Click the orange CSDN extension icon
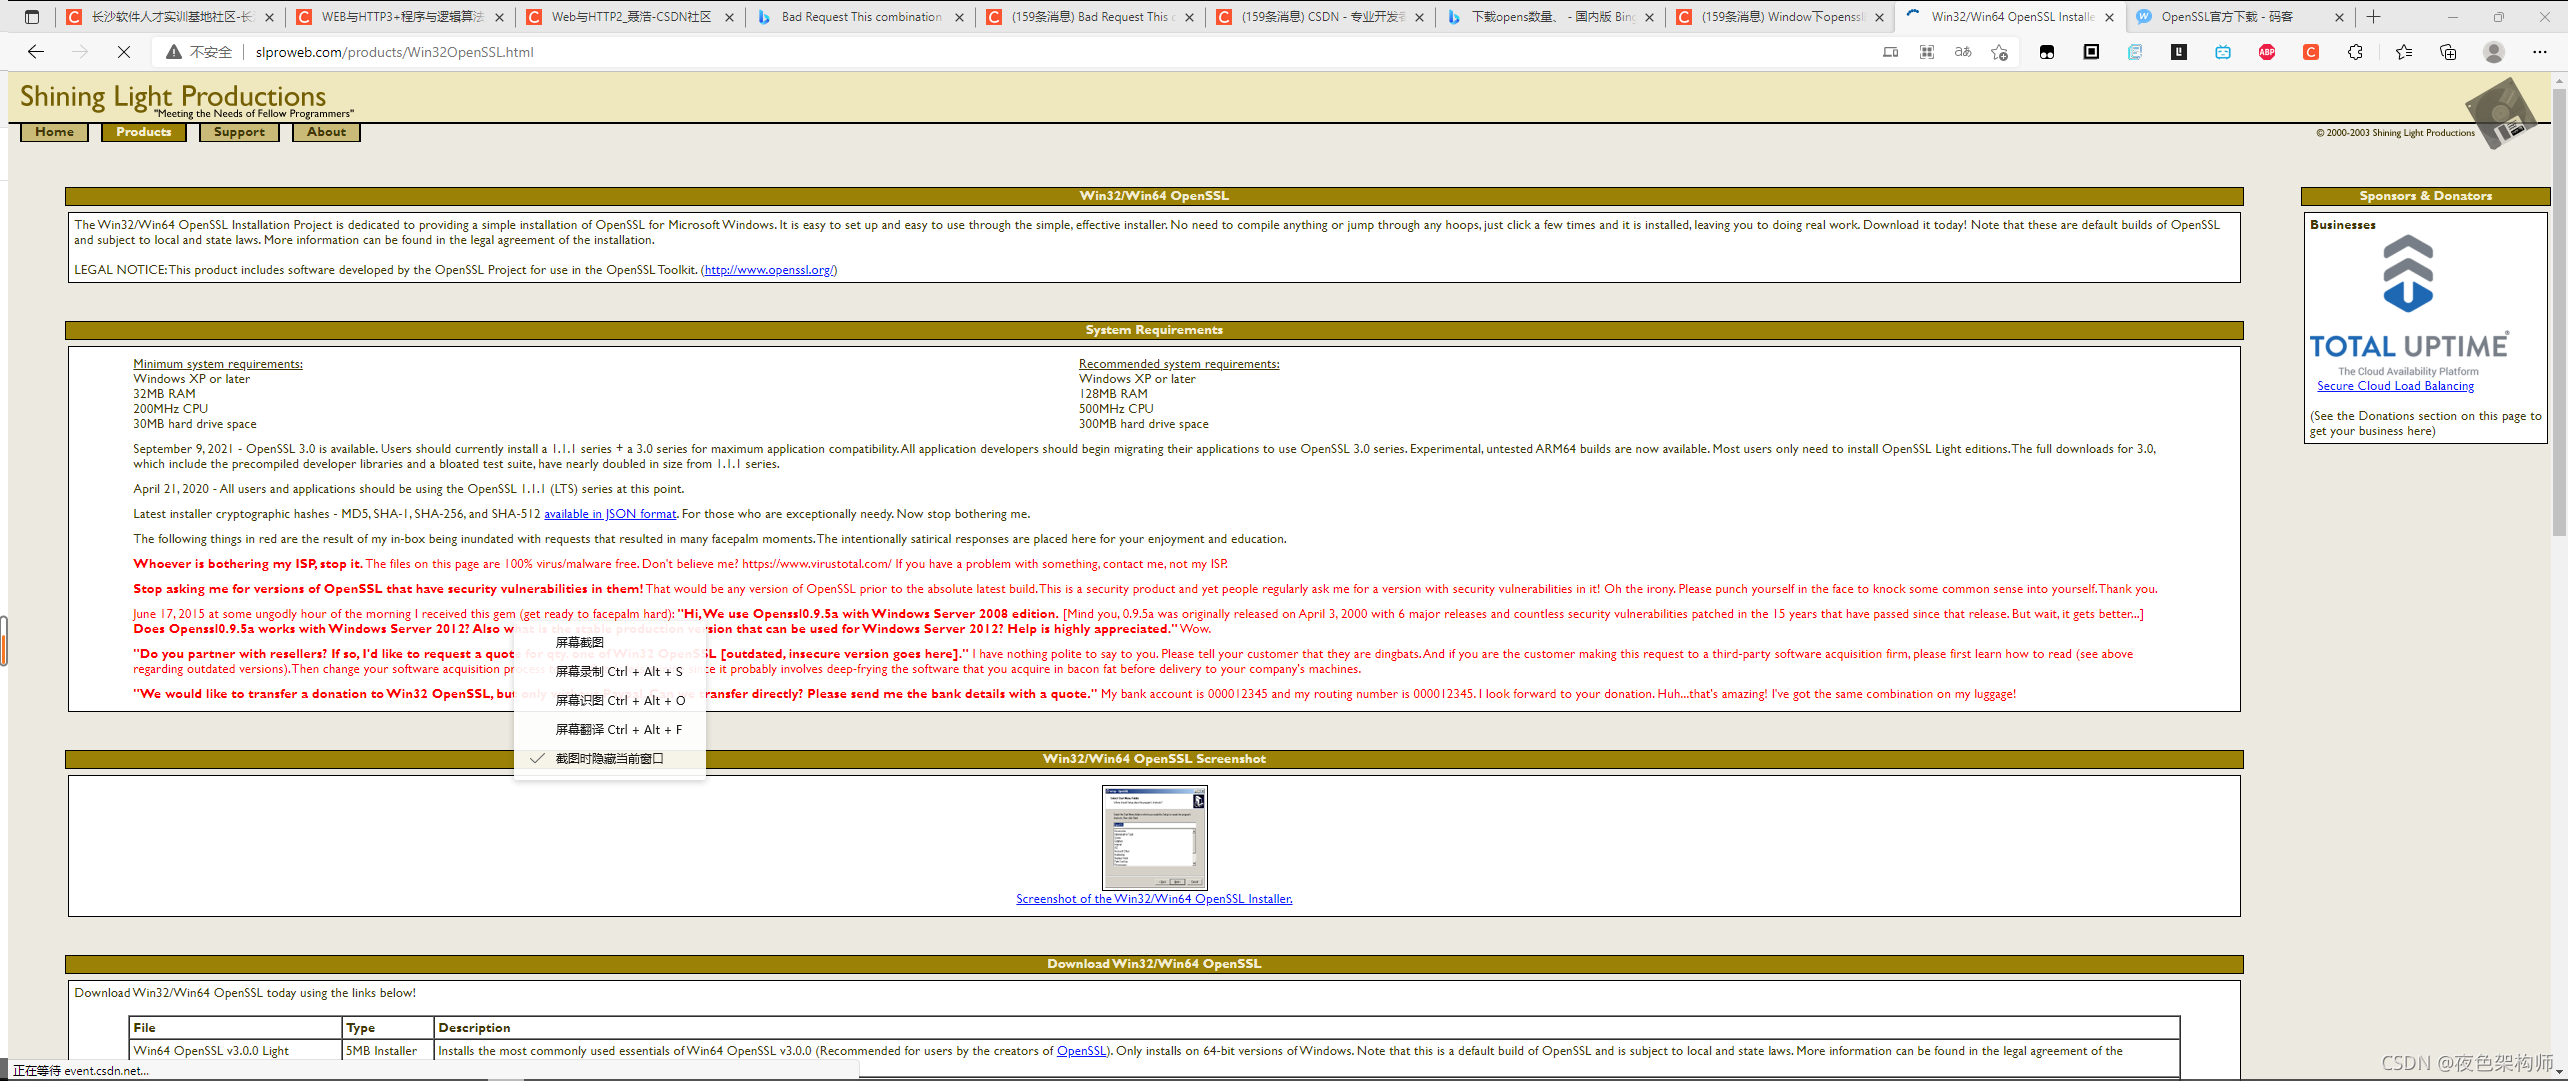2568x1081 pixels. point(2311,52)
